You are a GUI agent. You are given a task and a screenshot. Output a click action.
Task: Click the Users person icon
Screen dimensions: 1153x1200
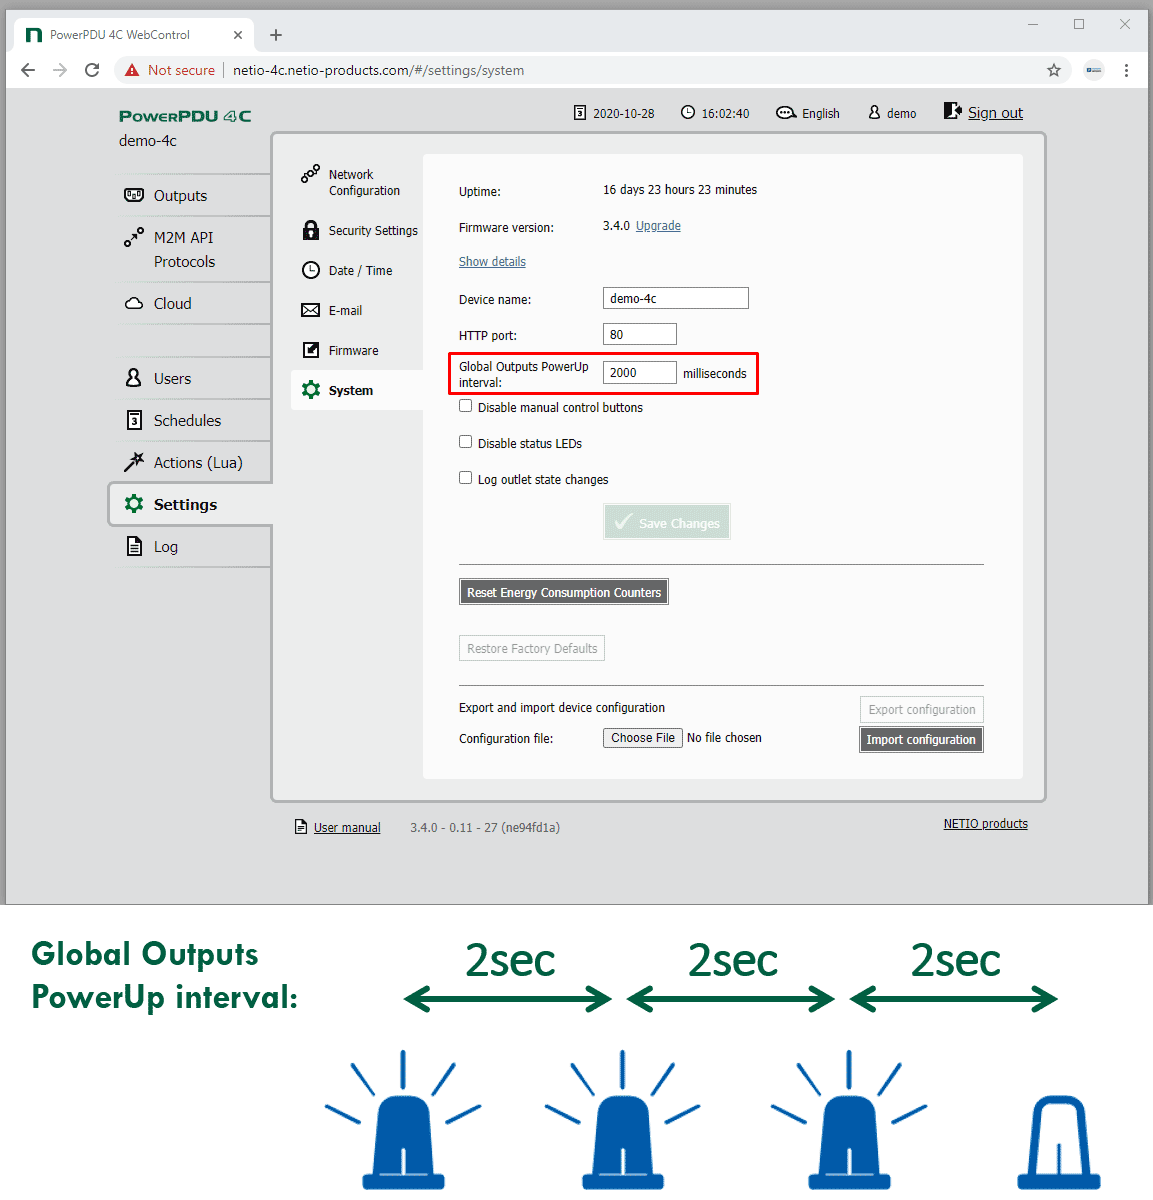coord(134,378)
